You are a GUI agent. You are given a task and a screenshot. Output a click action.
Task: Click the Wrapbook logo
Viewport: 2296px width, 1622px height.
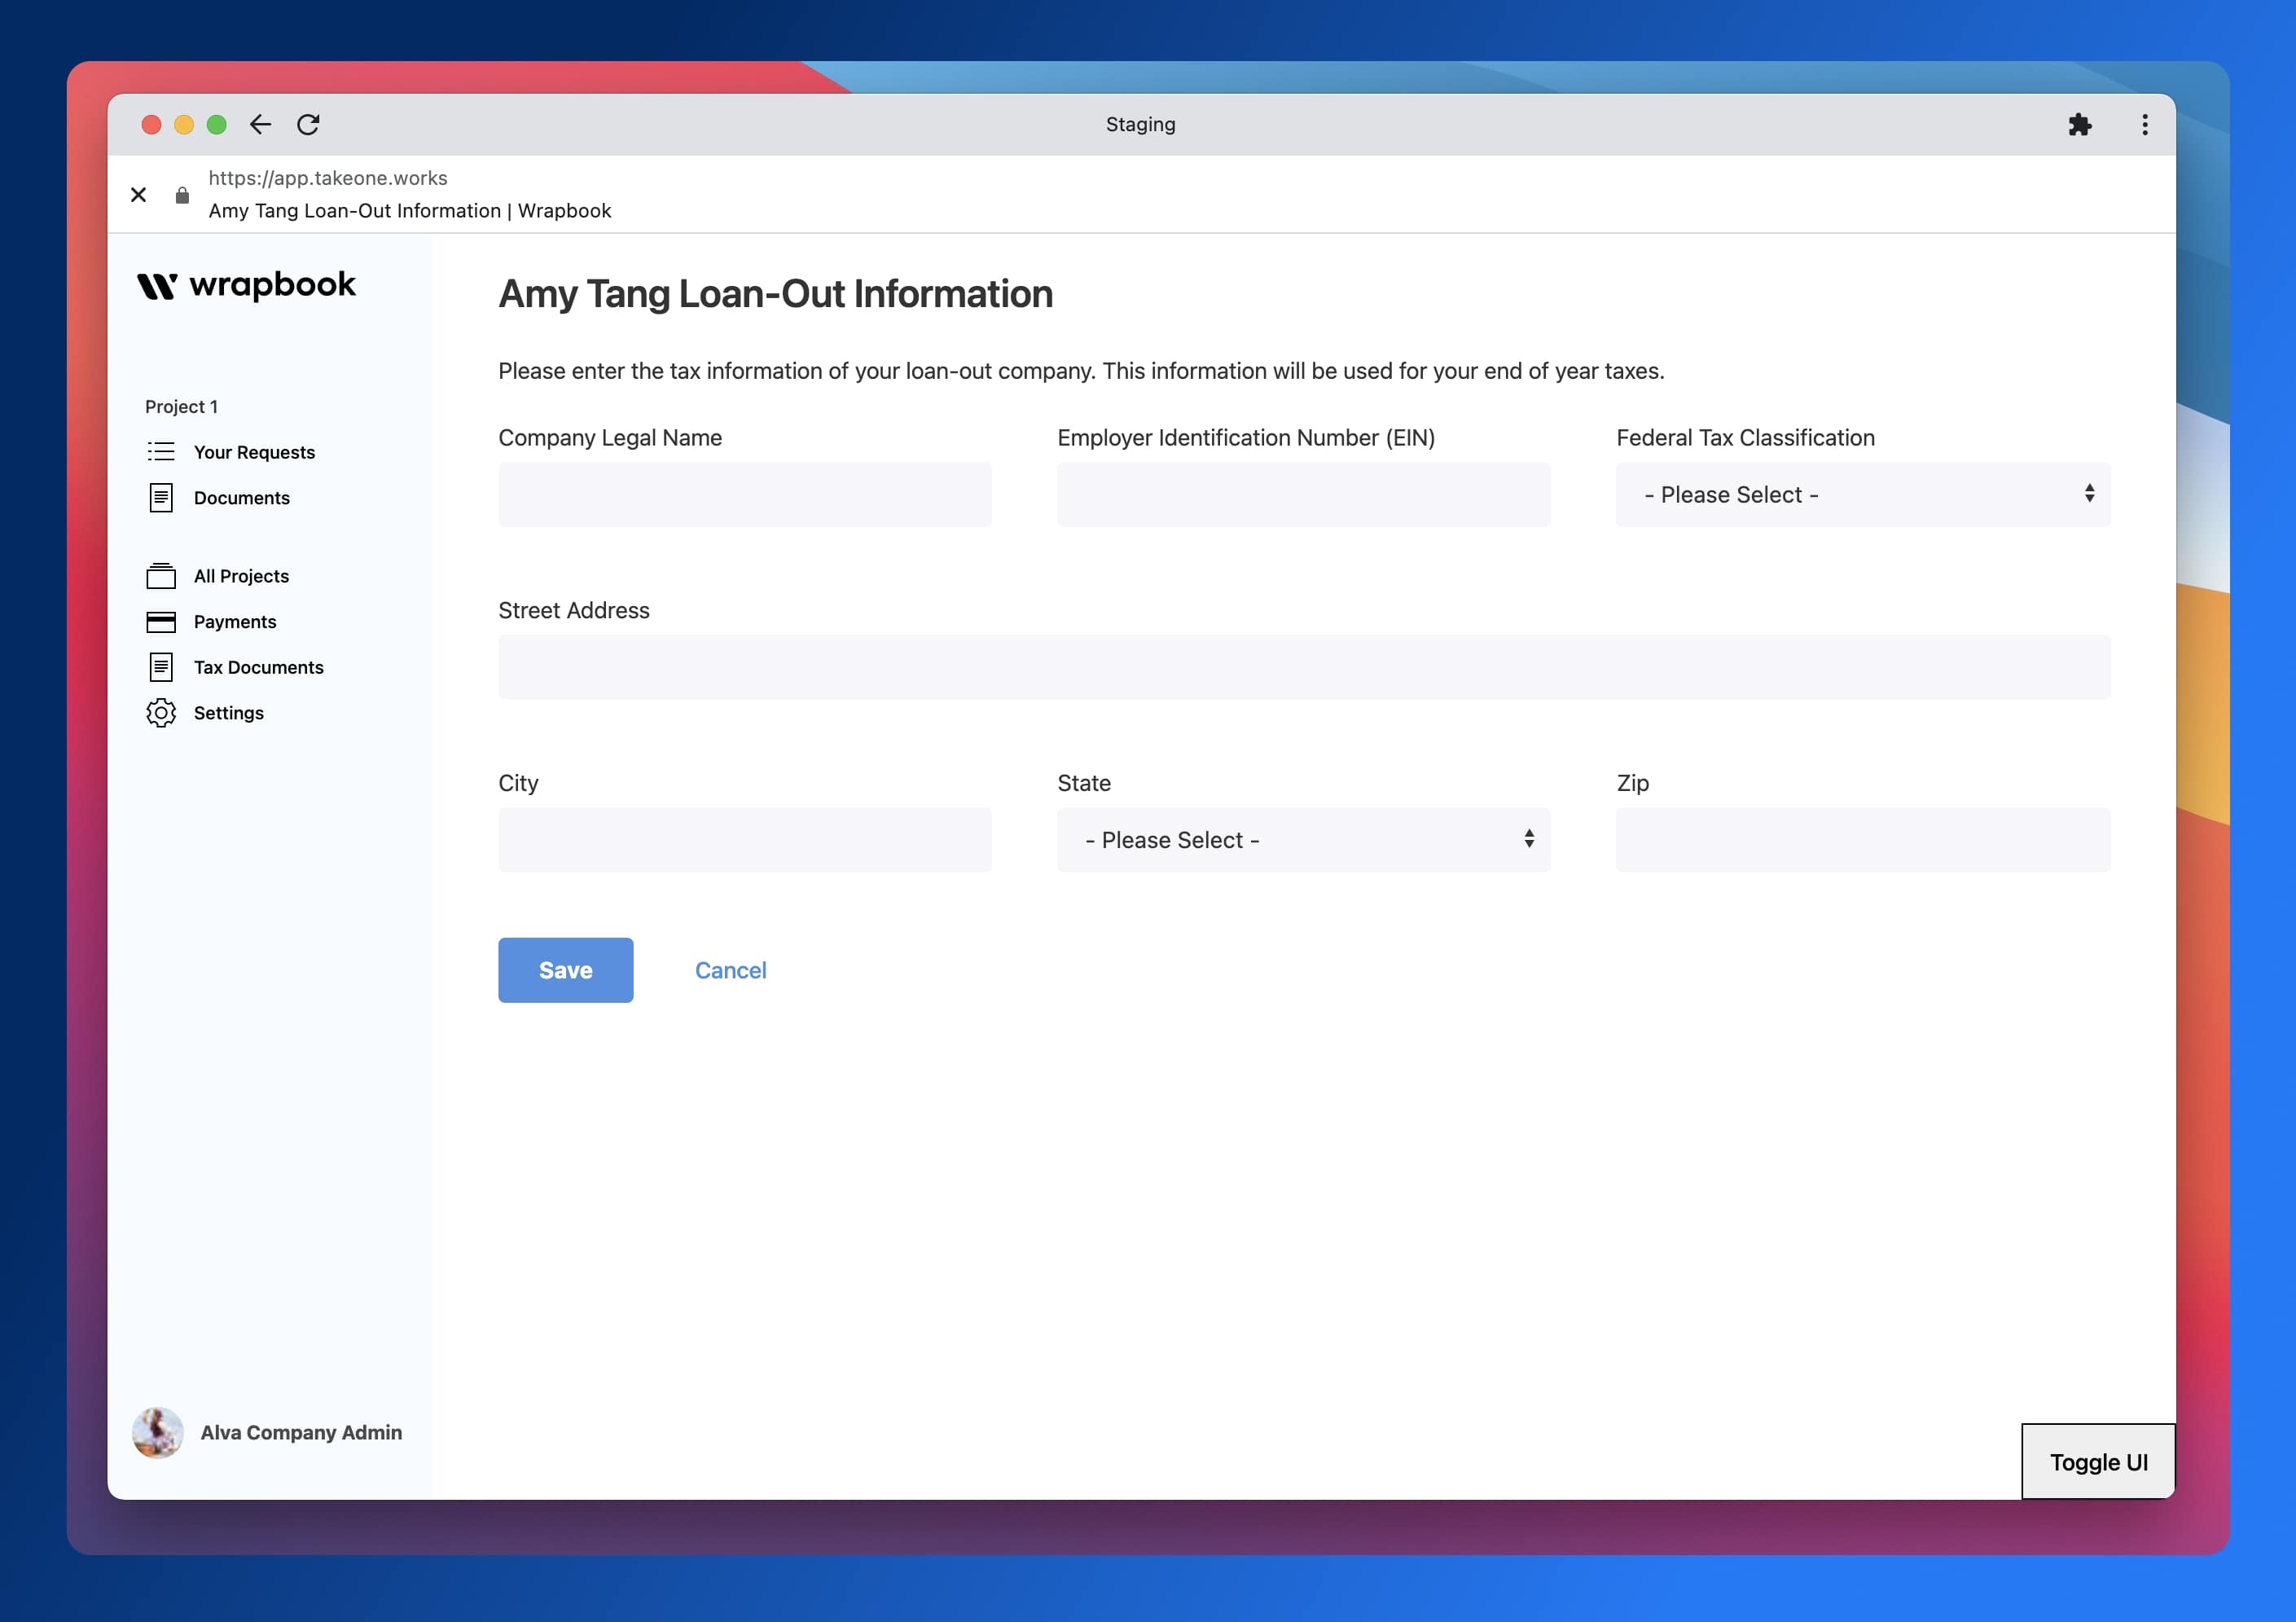(247, 286)
